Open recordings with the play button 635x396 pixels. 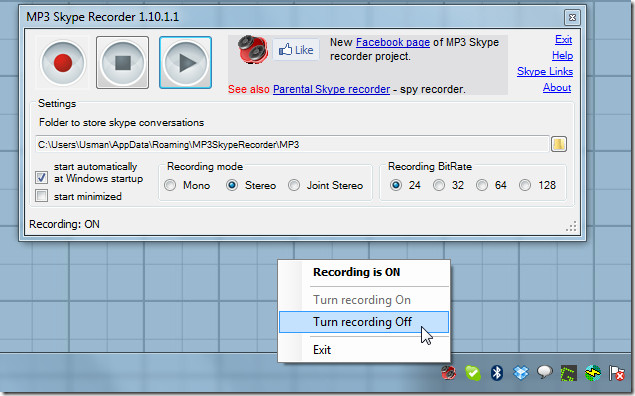tap(185, 63)
